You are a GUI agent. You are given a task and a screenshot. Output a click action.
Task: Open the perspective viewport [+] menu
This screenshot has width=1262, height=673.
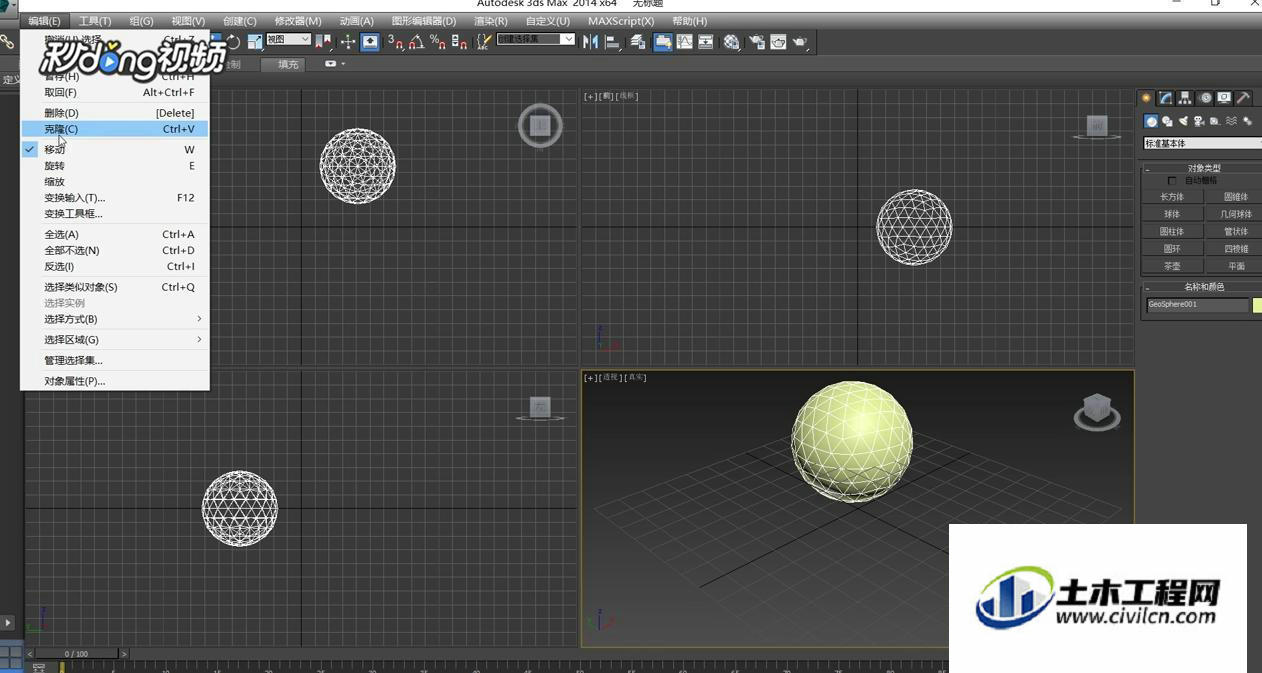tap(590, 378)
